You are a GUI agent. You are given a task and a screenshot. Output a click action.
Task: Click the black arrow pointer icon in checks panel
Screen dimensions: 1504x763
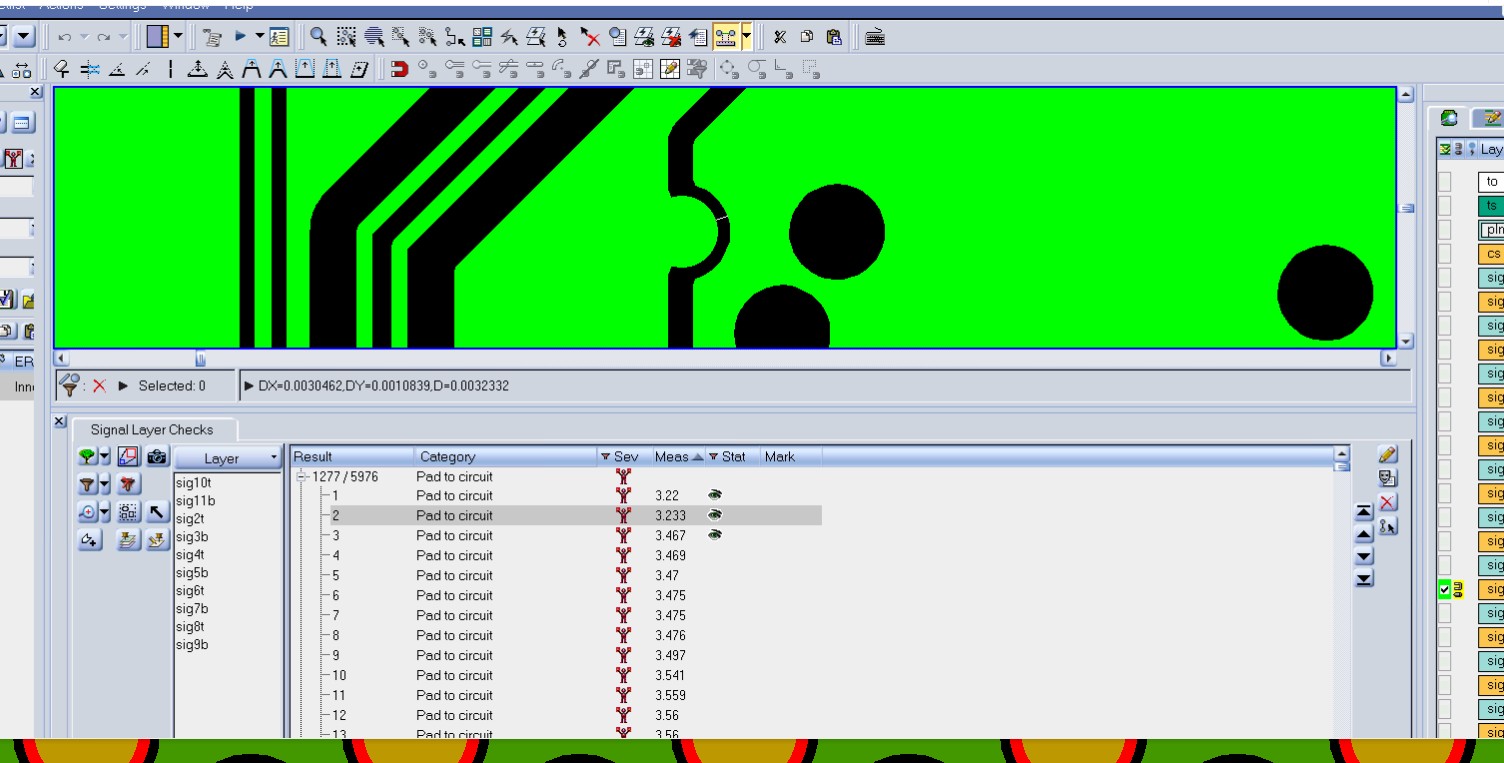(157, 513)
